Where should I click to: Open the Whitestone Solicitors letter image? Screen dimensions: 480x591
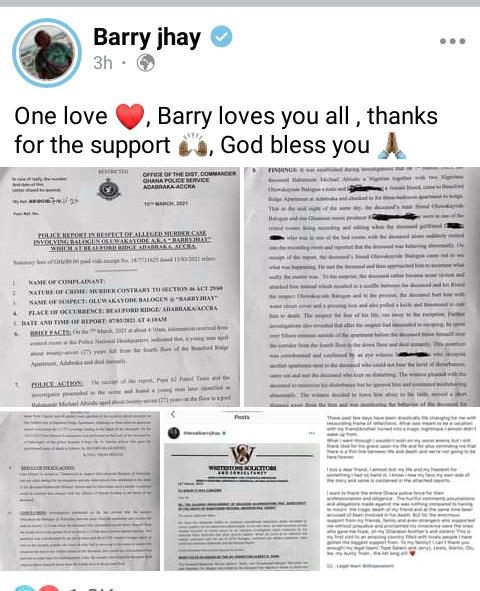(242, 491)
